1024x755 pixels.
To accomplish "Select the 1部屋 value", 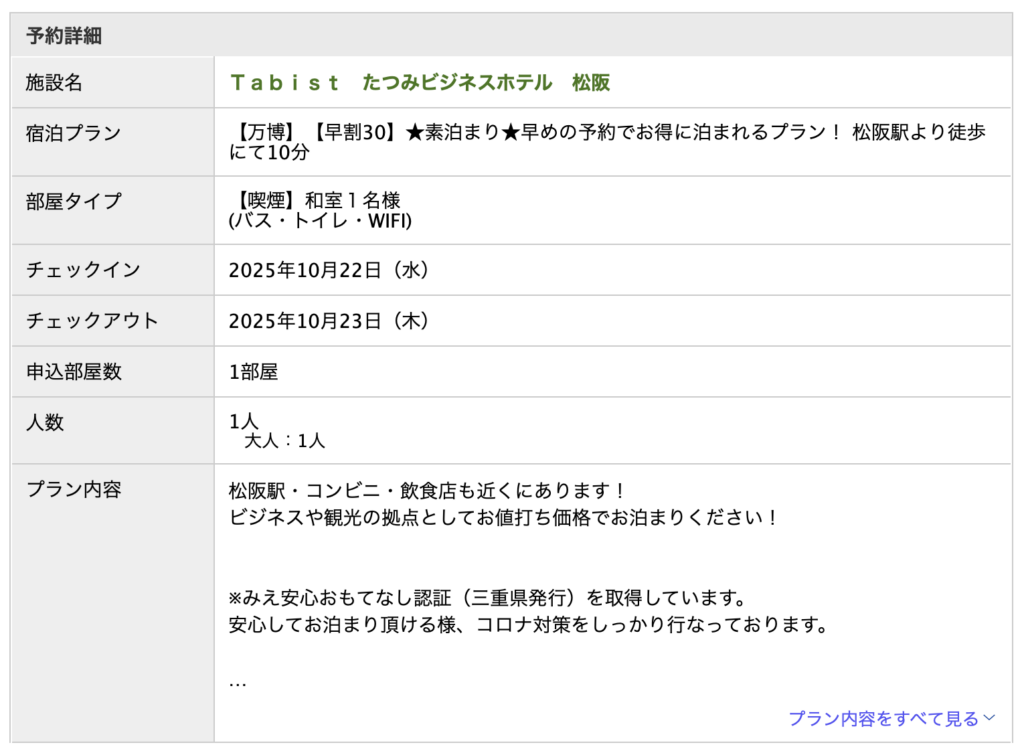I will click(x=253, y=372).
